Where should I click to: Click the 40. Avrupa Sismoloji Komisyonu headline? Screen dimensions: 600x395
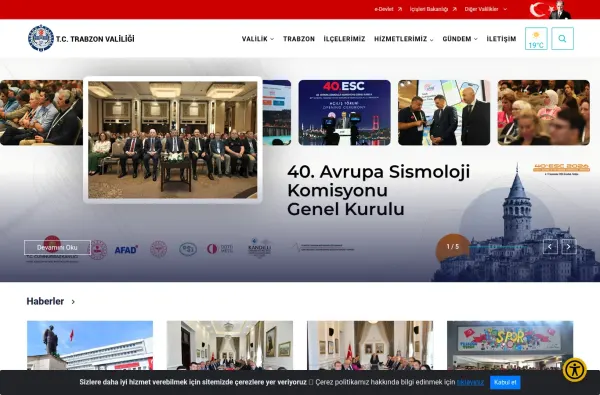coord(378,190)
